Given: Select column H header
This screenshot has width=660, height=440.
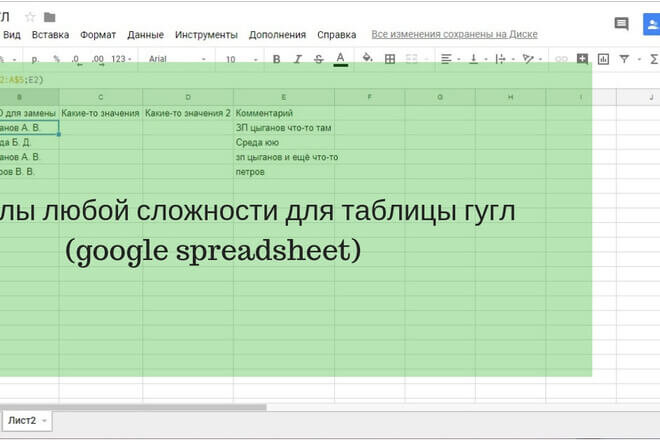Looking at the screenshot, I should click(x=511, y=97).
